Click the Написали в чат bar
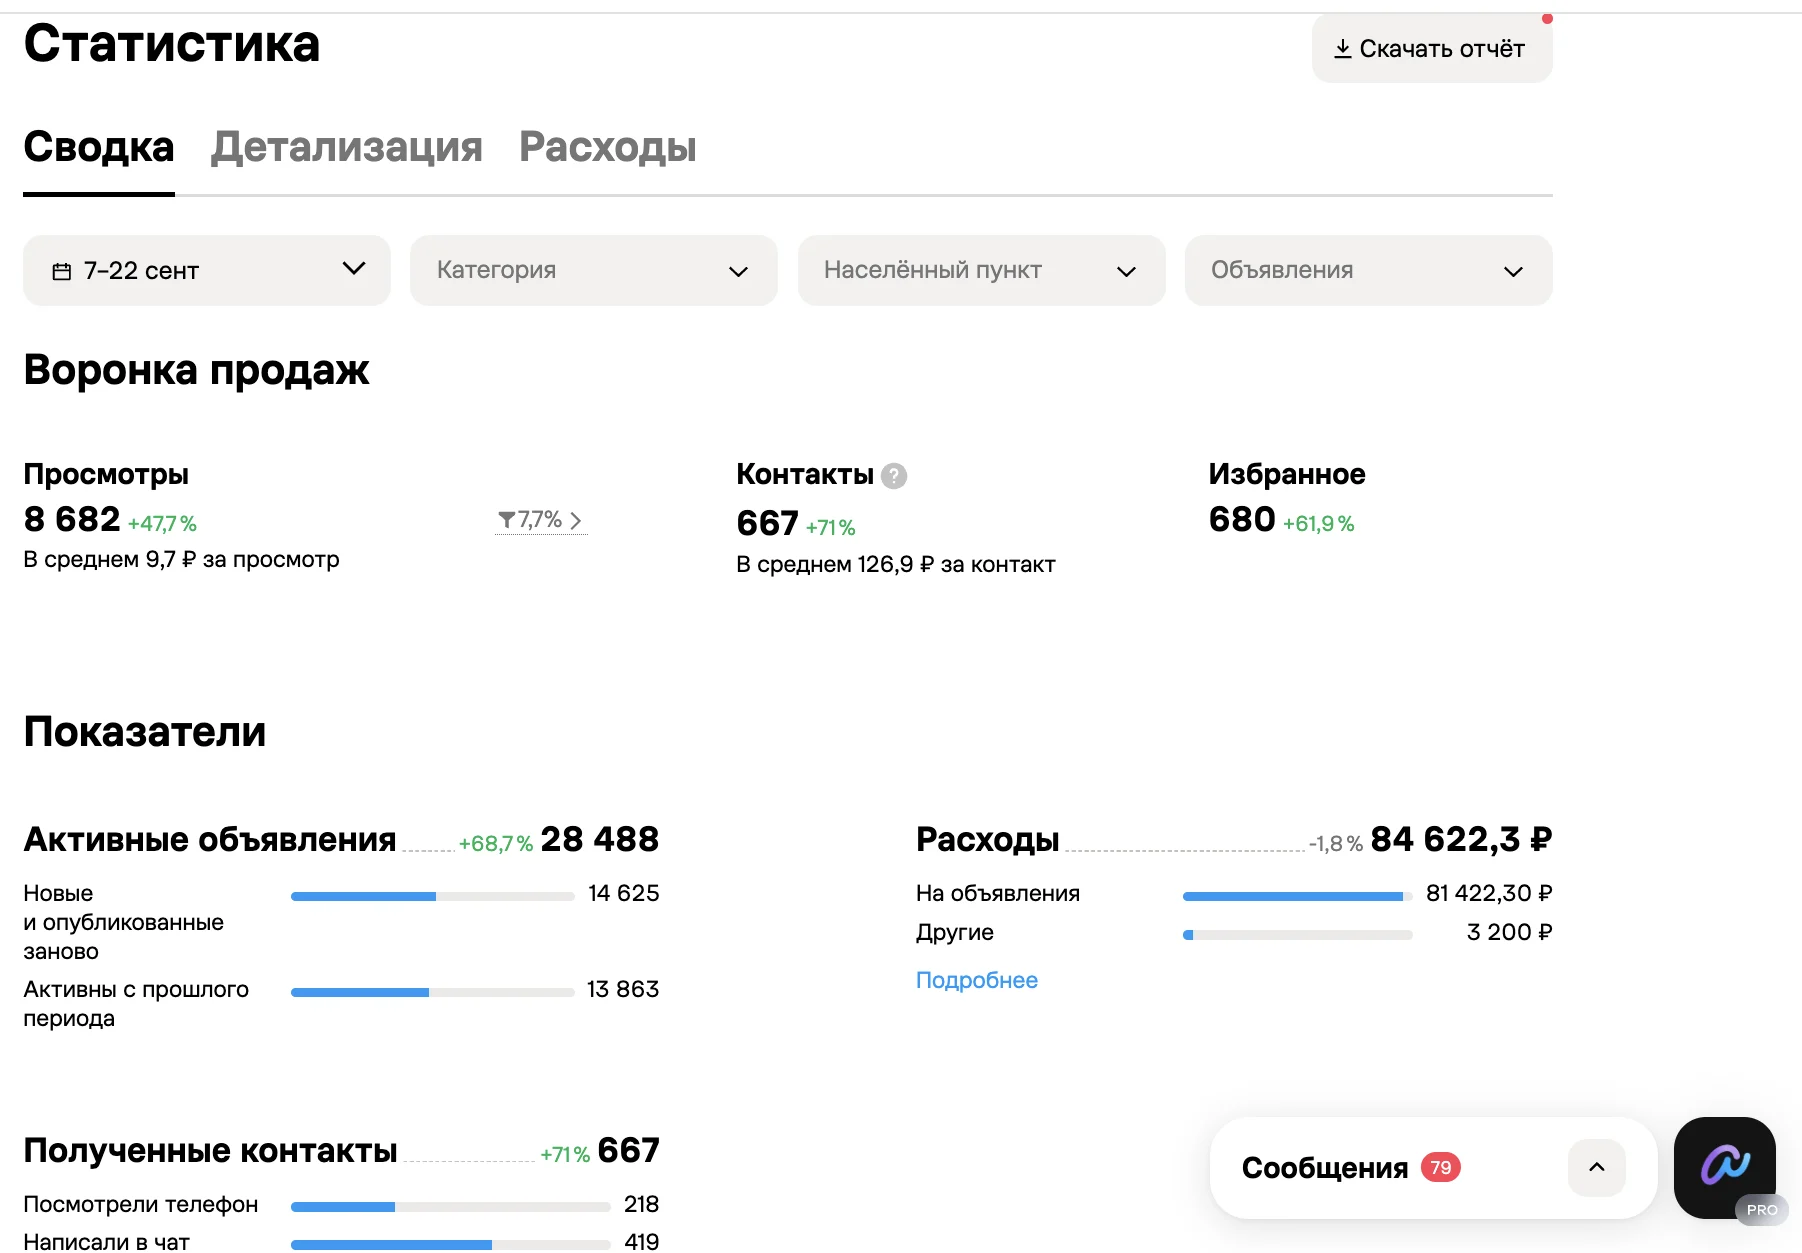Screen dimensions: 1802x1253 pyautogui.click(x=450, y=1245)
